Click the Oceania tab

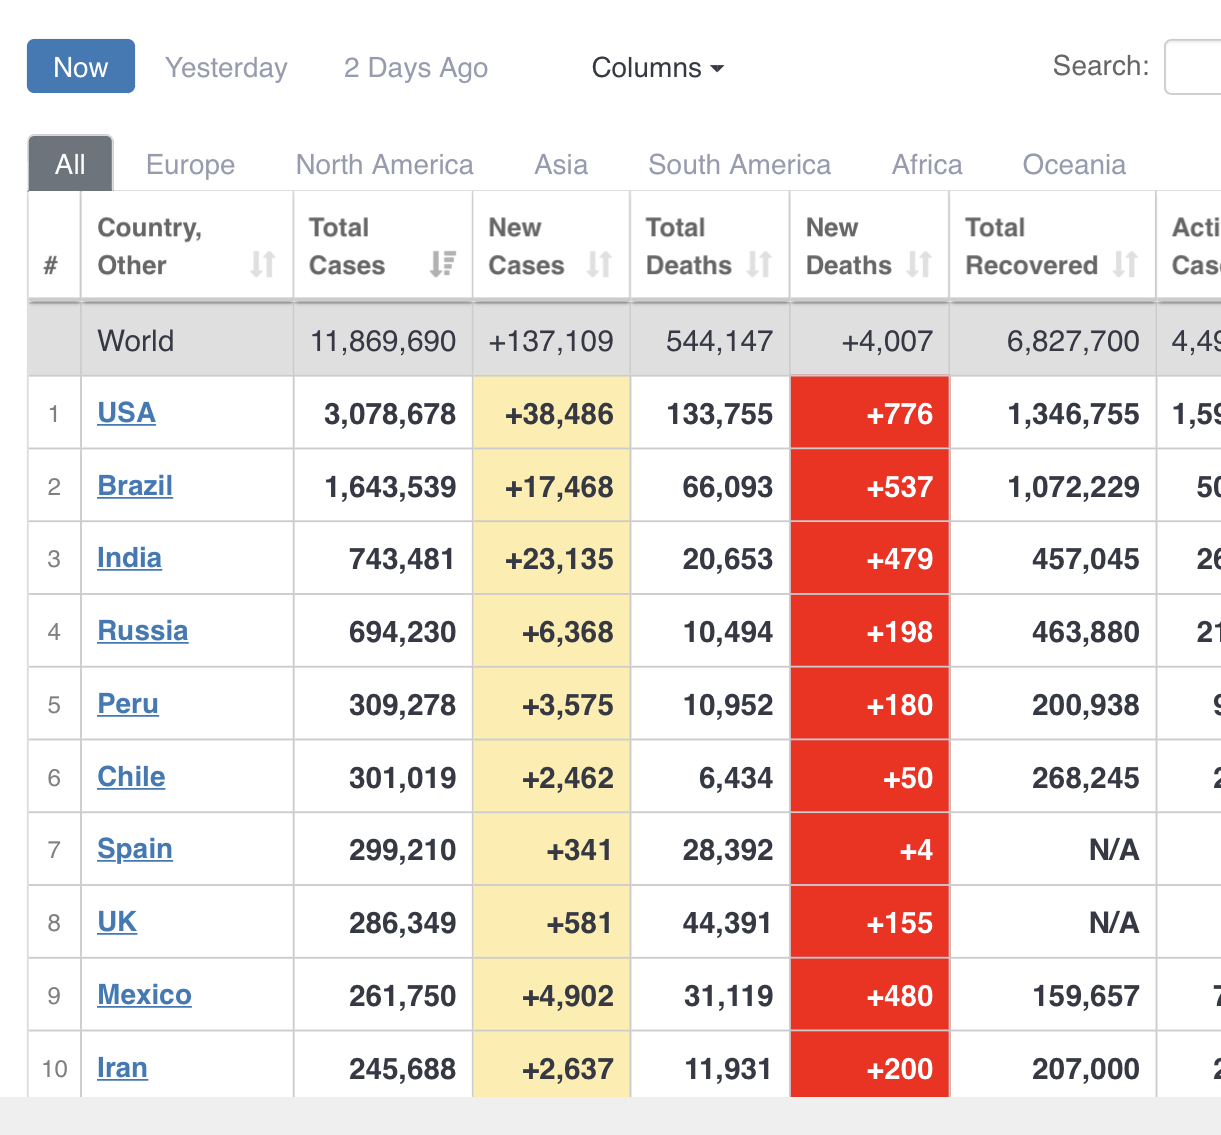tap(1074, 165)
